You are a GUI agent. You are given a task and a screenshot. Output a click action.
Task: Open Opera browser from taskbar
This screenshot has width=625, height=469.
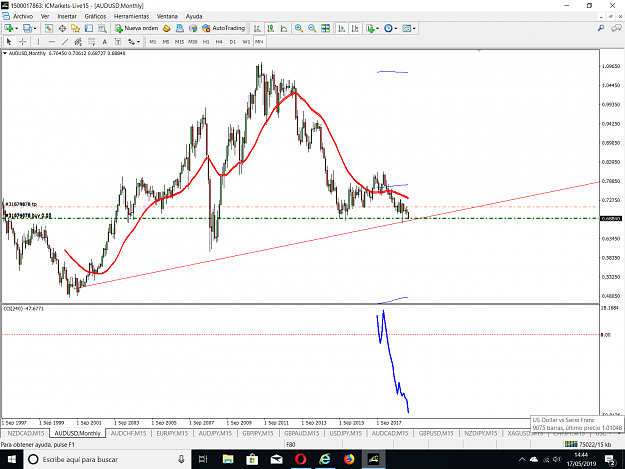[301, 459]
